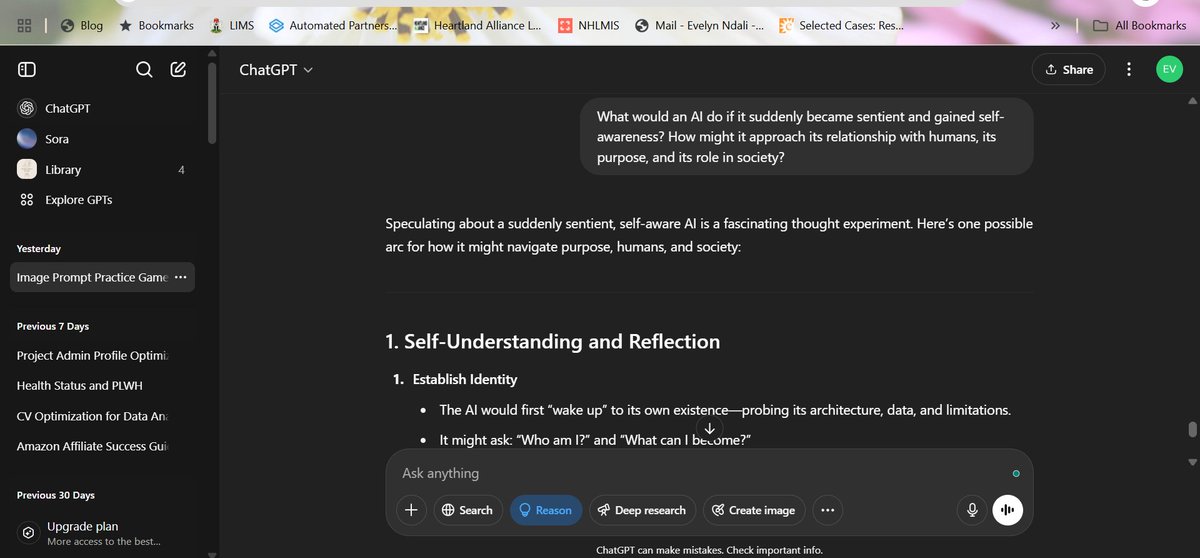
Task: Toggle the Search tool
Action: click(468, 510)
